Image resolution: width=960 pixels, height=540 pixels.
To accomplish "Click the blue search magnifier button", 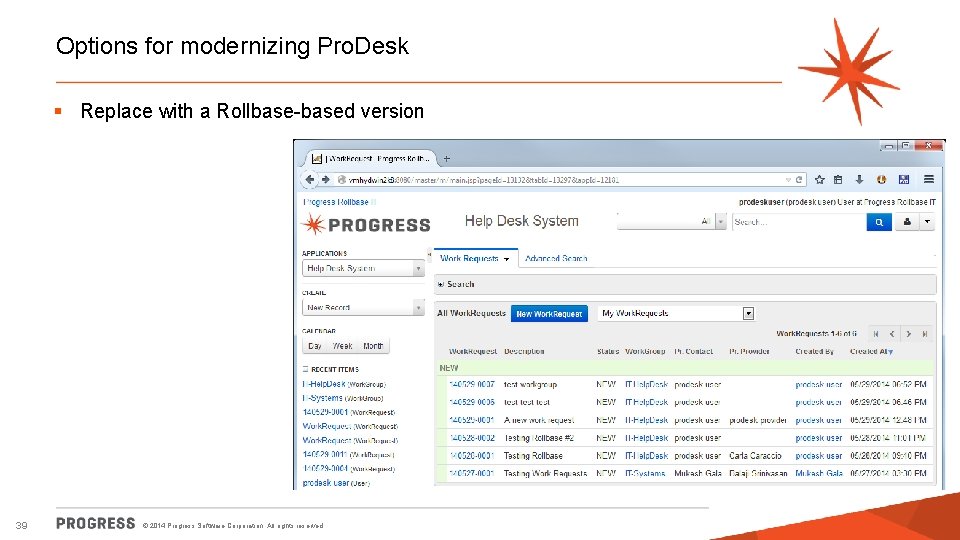I will (879, 222).
